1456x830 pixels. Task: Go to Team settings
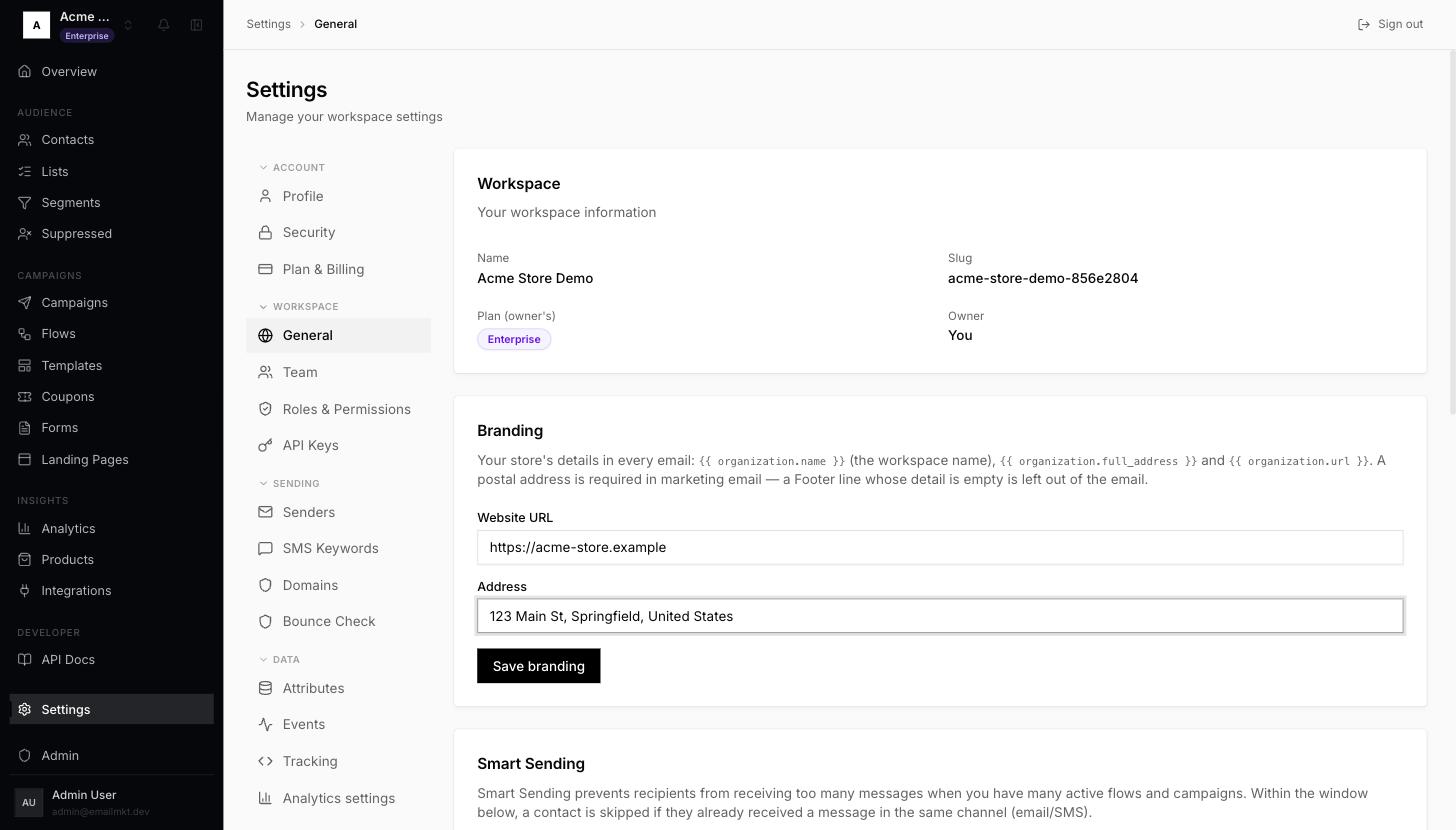(x=338, y=373)
